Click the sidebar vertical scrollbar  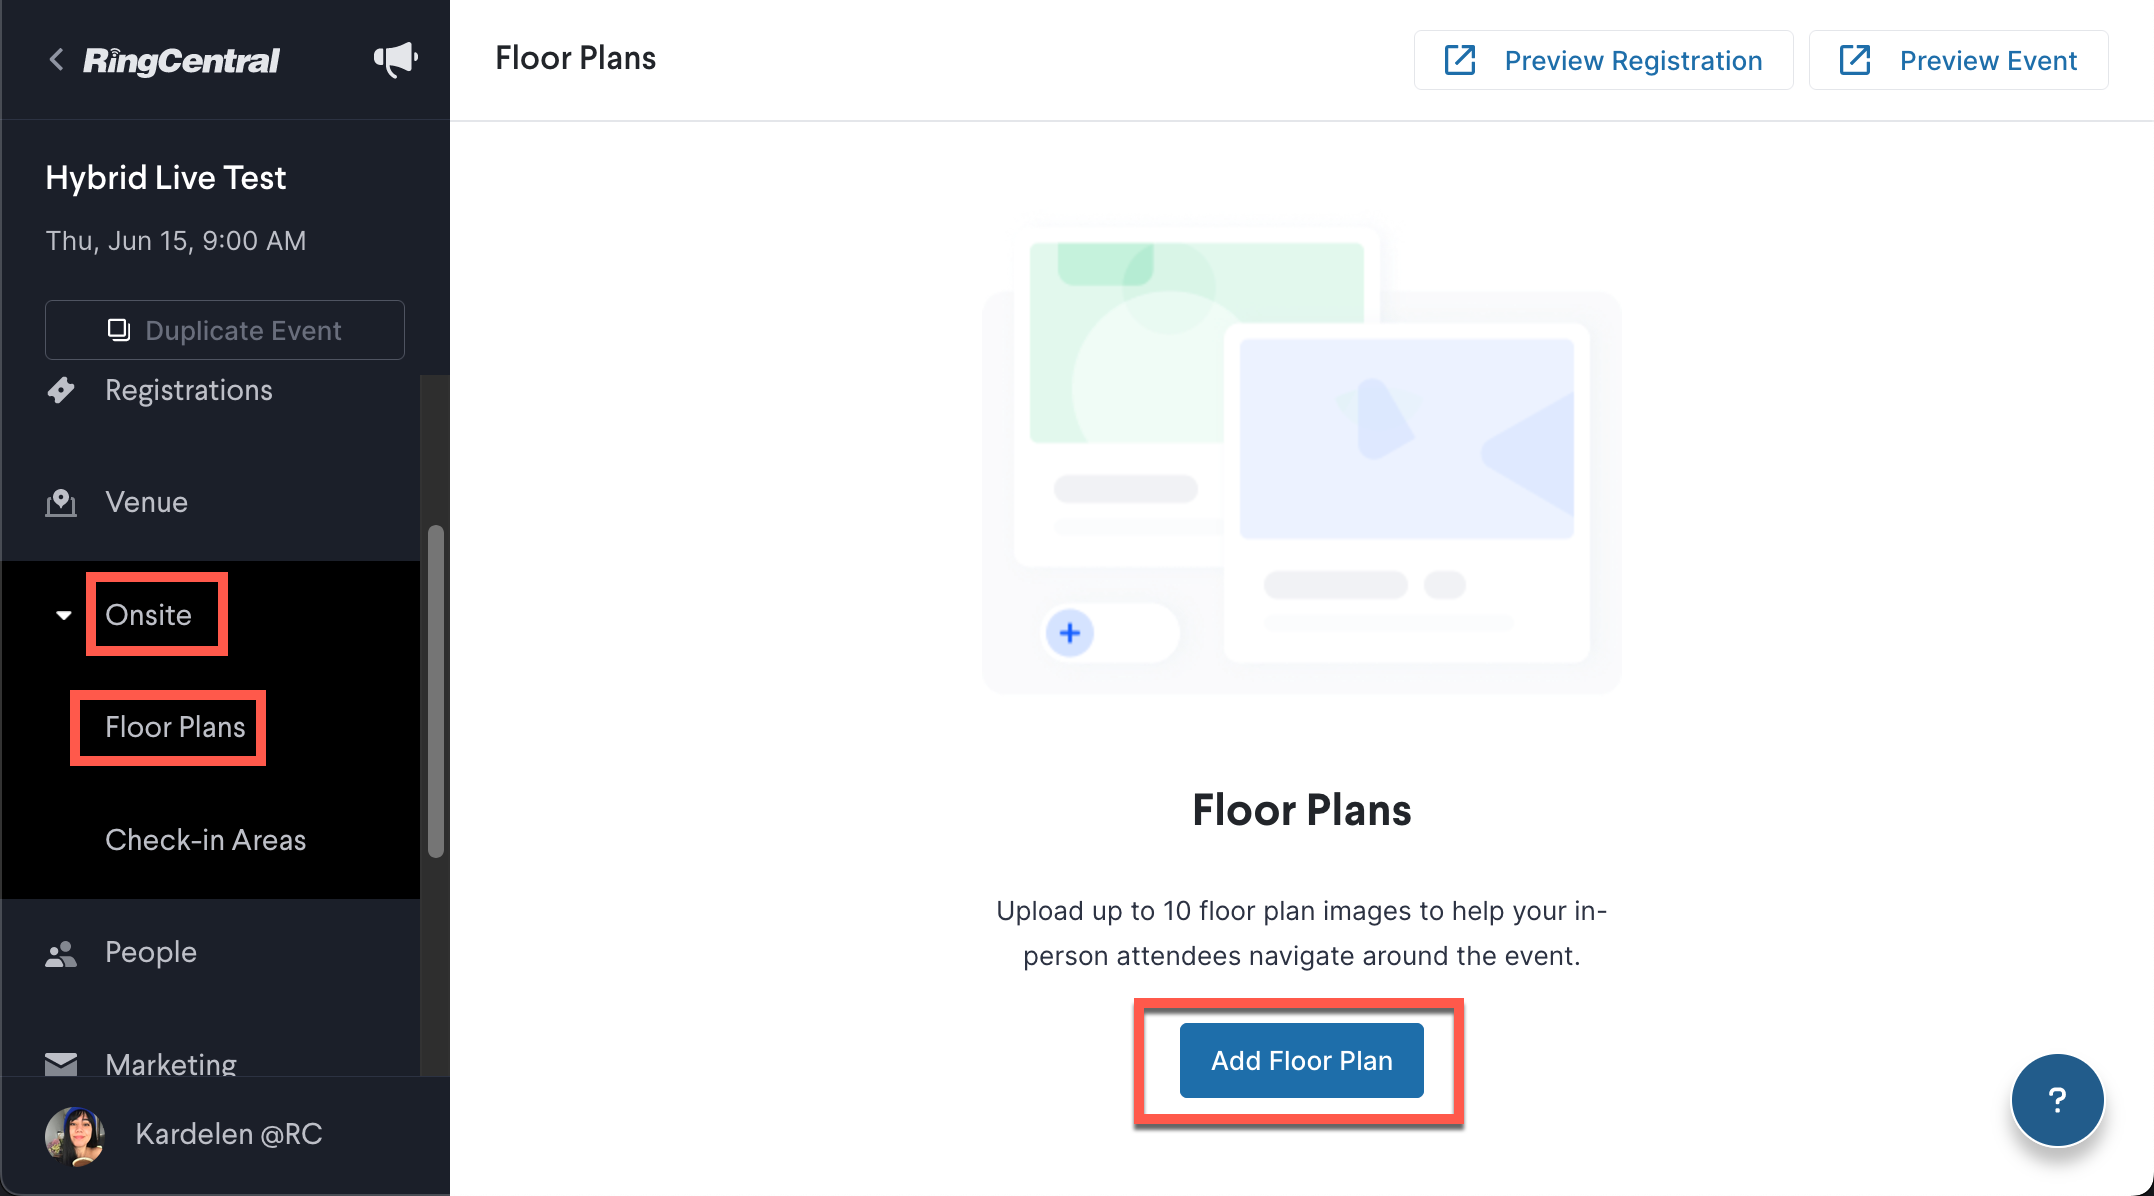[435, 690]
